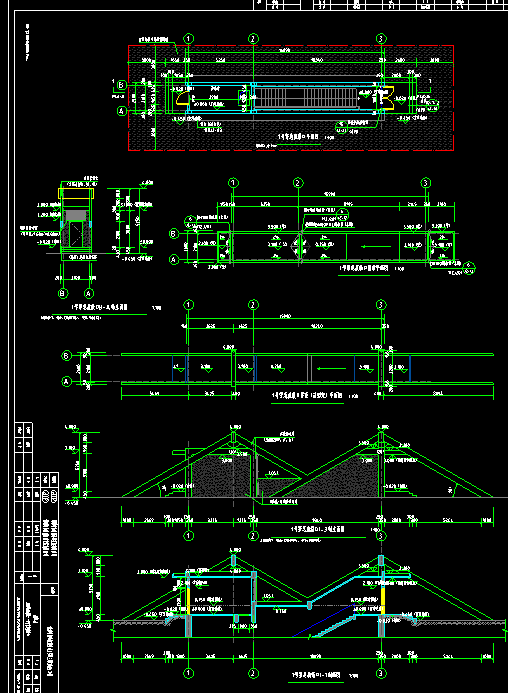The image size is (508, 693).
Task: Select the direction arrow in the third plan
Action: 332,368
